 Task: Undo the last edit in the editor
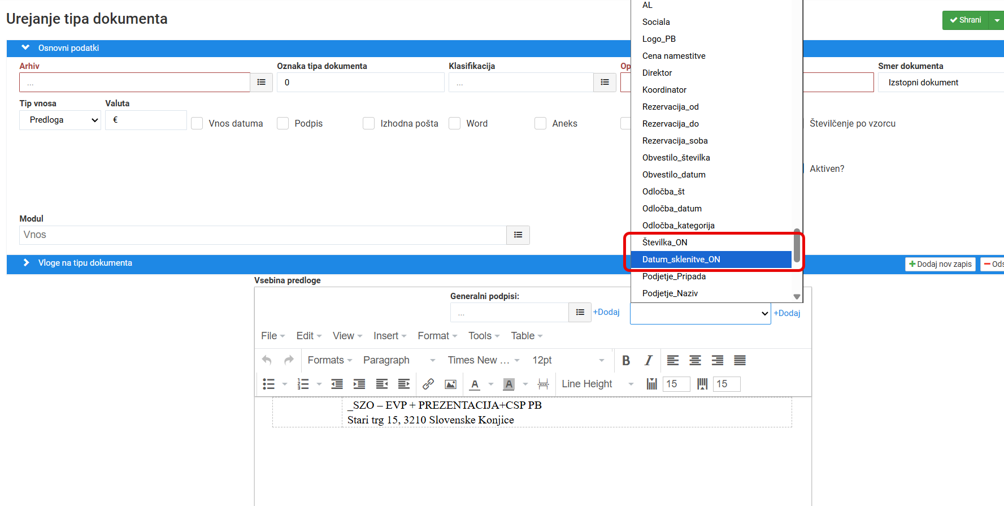point(267,360)
